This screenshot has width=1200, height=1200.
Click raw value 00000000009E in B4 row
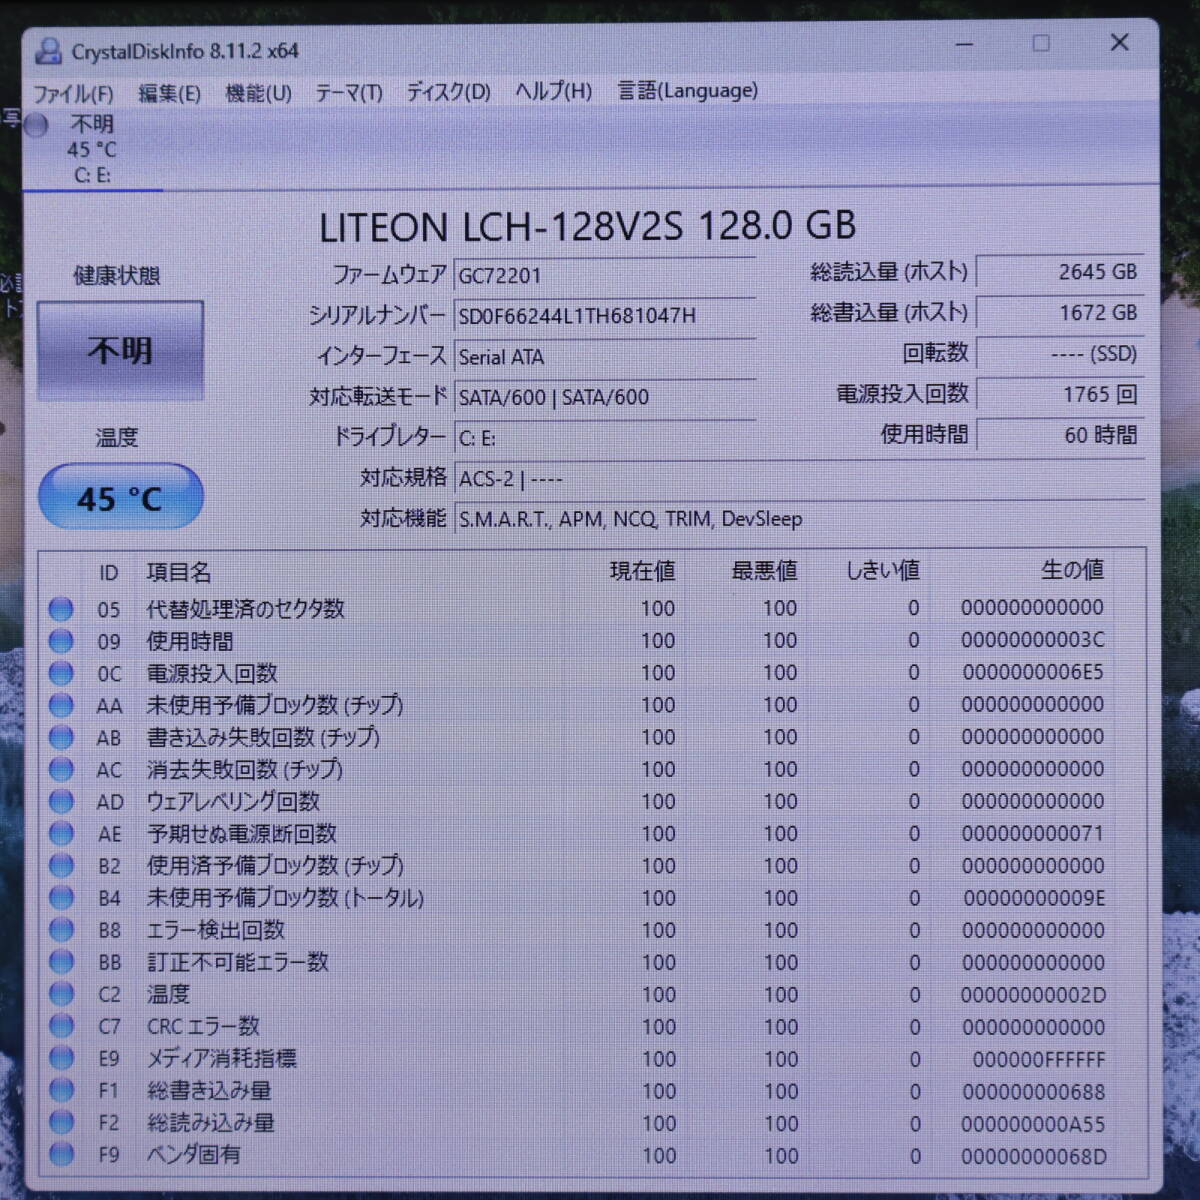point(1034,898)
